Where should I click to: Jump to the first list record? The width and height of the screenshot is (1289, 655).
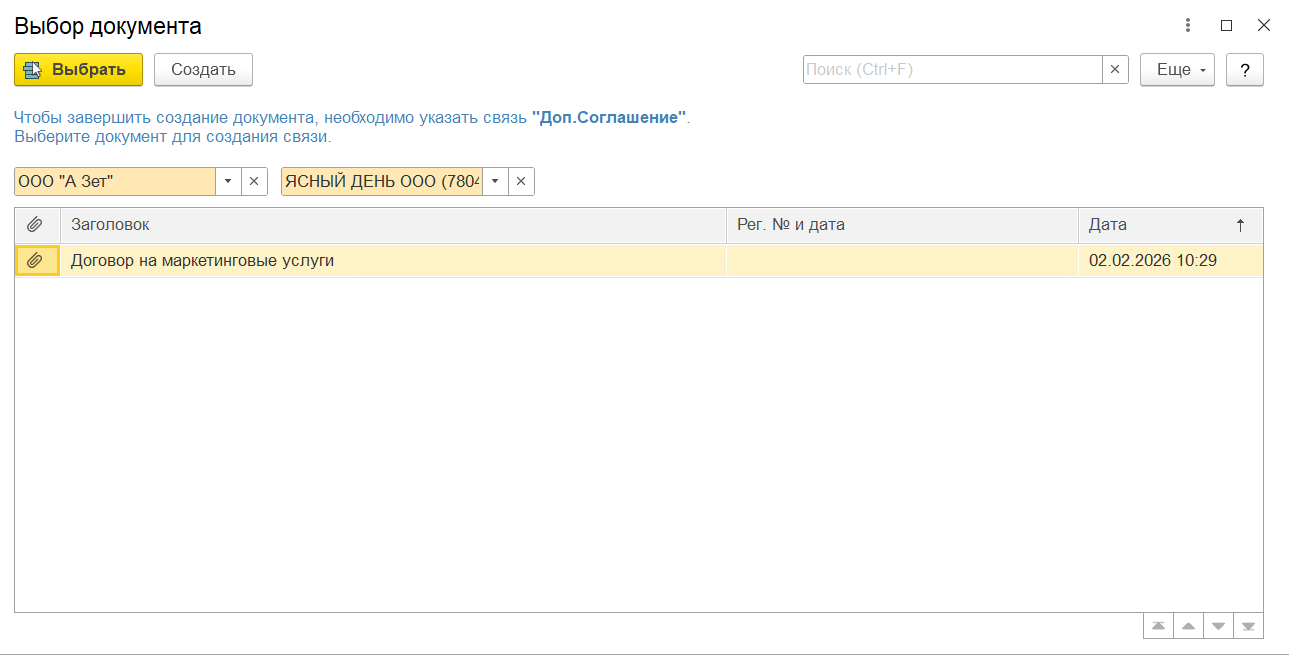[x=1158, y=626]
